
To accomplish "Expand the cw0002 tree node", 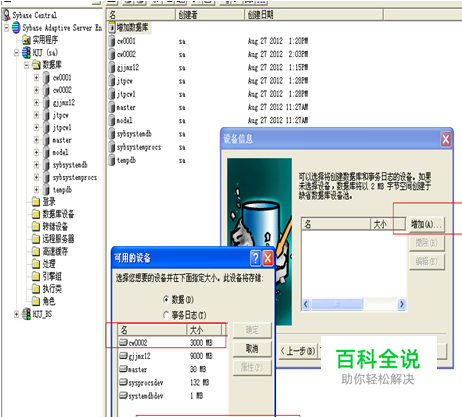I will (x=36, y=90).
